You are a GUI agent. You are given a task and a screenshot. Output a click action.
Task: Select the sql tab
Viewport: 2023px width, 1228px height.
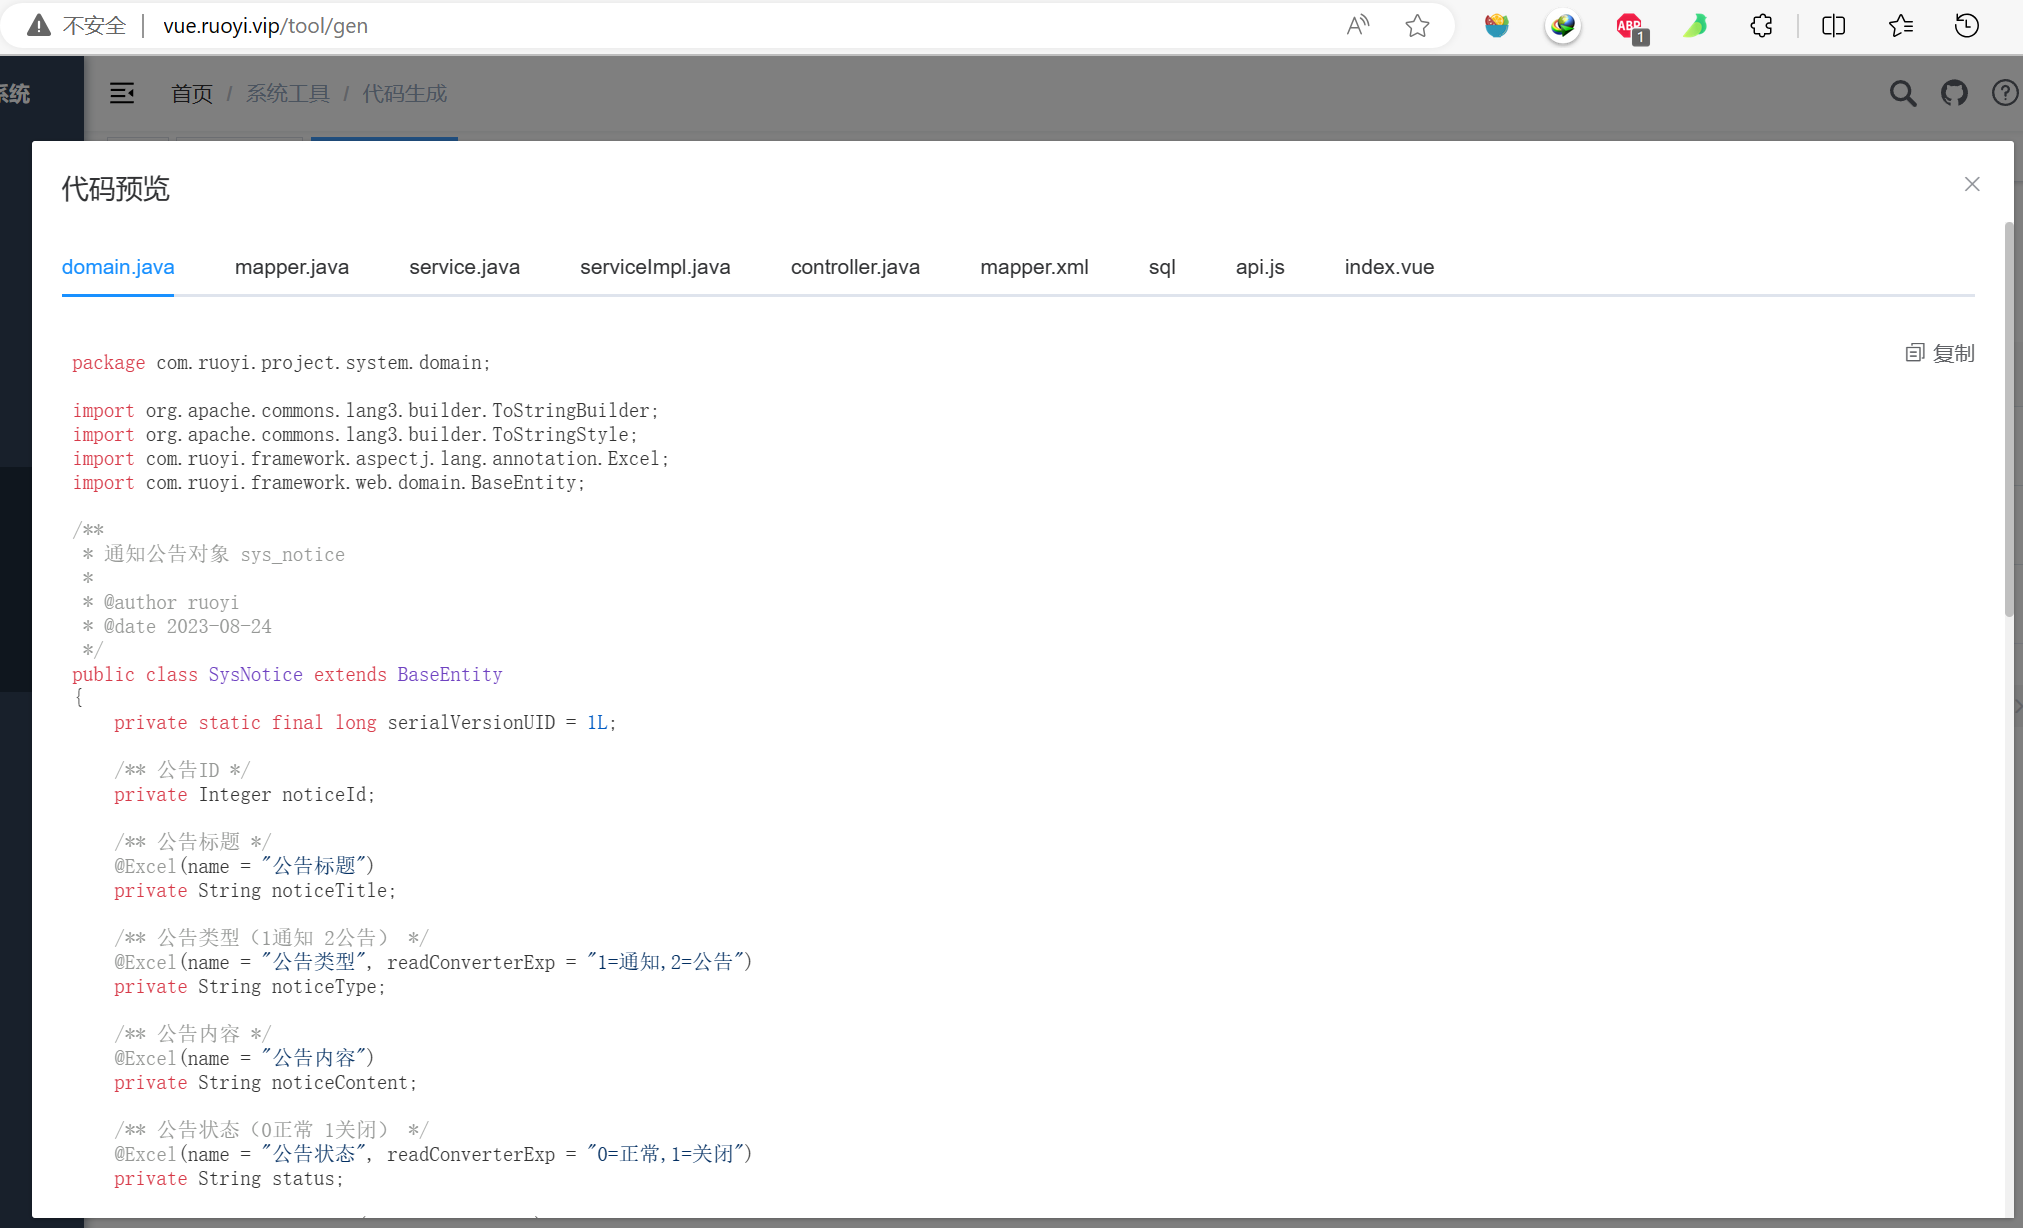coord(1162,267)
